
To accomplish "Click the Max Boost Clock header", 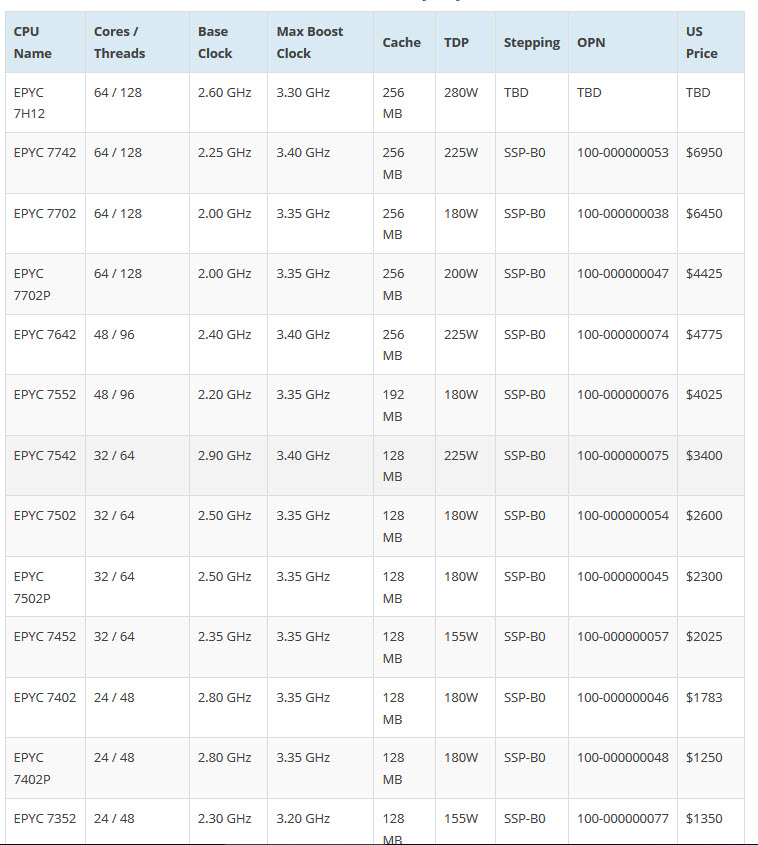I will coord(321,43).
